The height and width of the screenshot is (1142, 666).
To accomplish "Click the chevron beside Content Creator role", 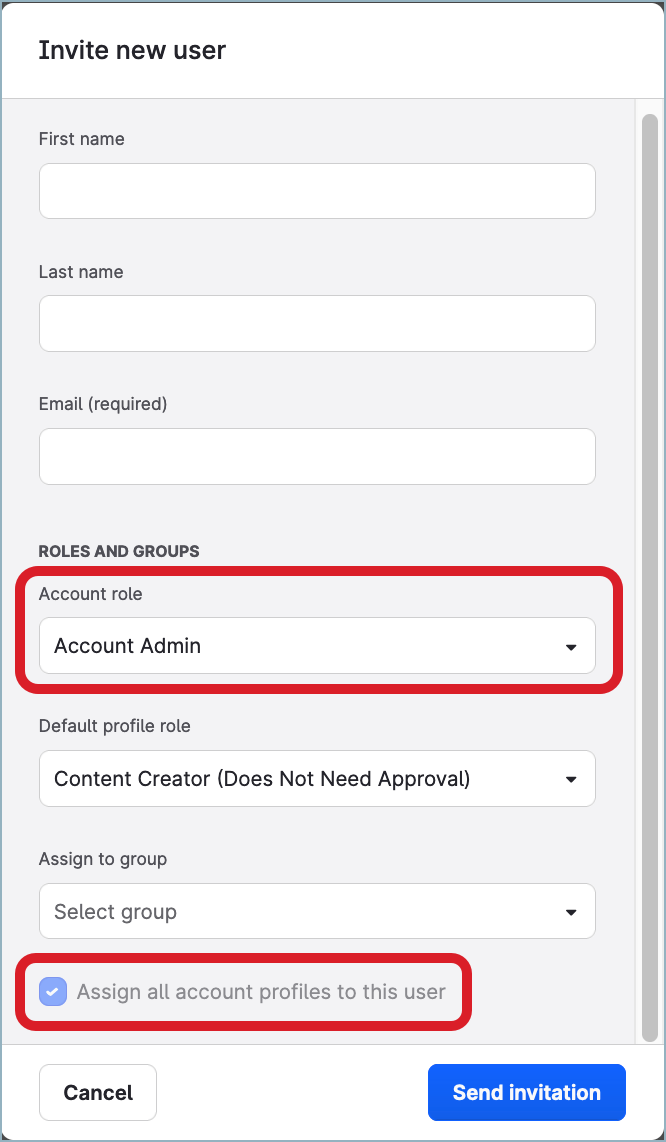I will (571, 778).
